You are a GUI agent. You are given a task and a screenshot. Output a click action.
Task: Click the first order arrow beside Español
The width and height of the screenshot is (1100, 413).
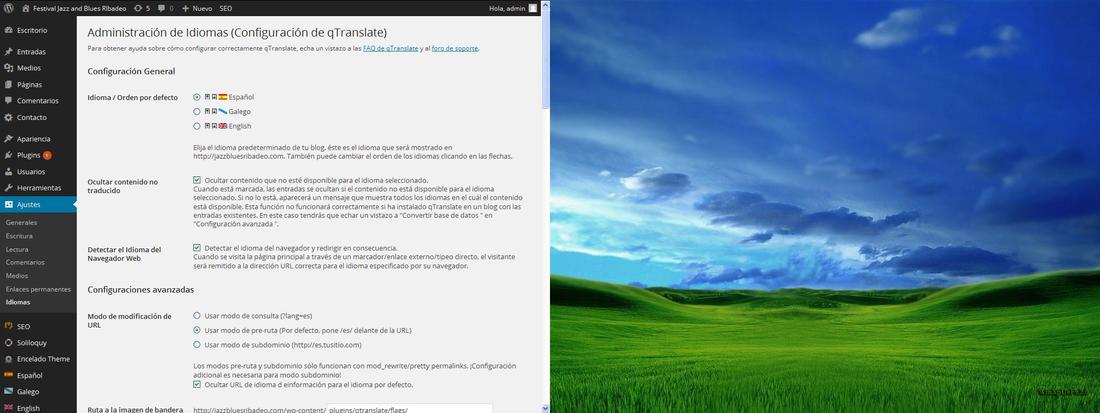207,97
